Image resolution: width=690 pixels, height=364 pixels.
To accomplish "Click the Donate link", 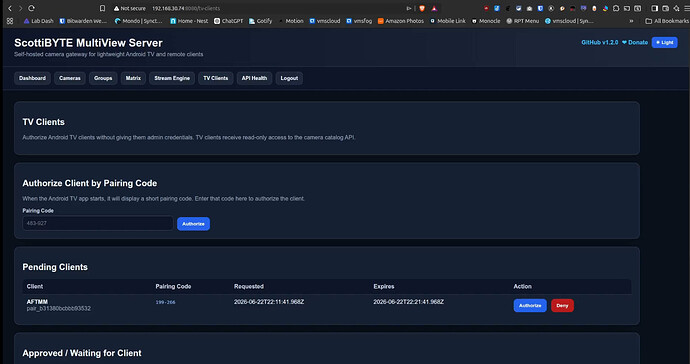I will [635, 42].
